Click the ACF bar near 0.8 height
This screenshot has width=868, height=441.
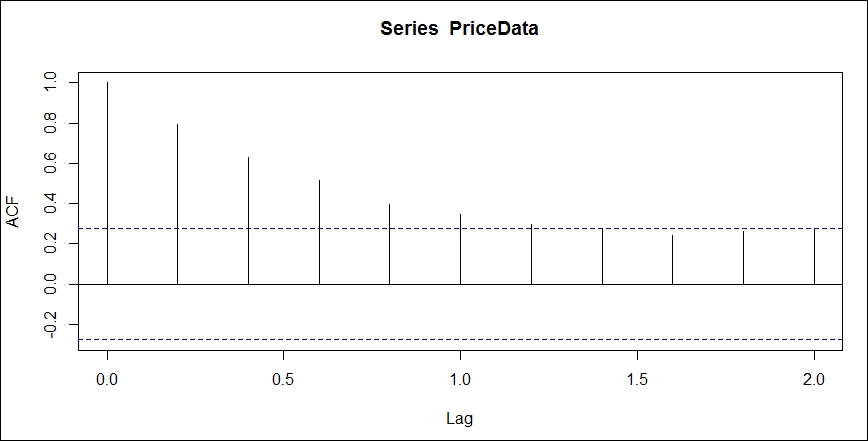pos(177,204)
